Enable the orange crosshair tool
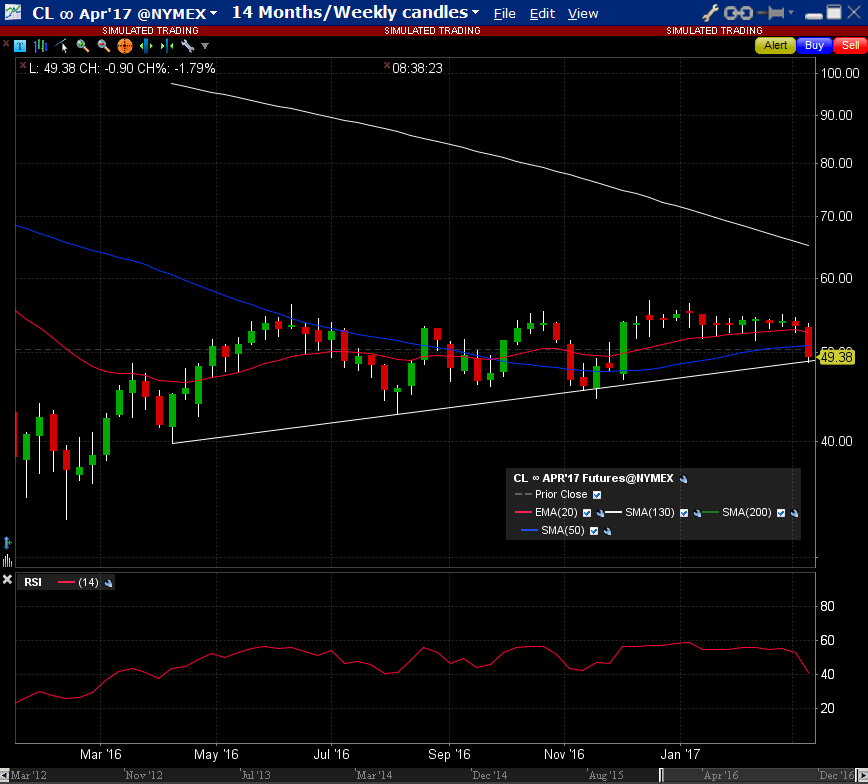This screenshot has width=868, height=784. 124,46
